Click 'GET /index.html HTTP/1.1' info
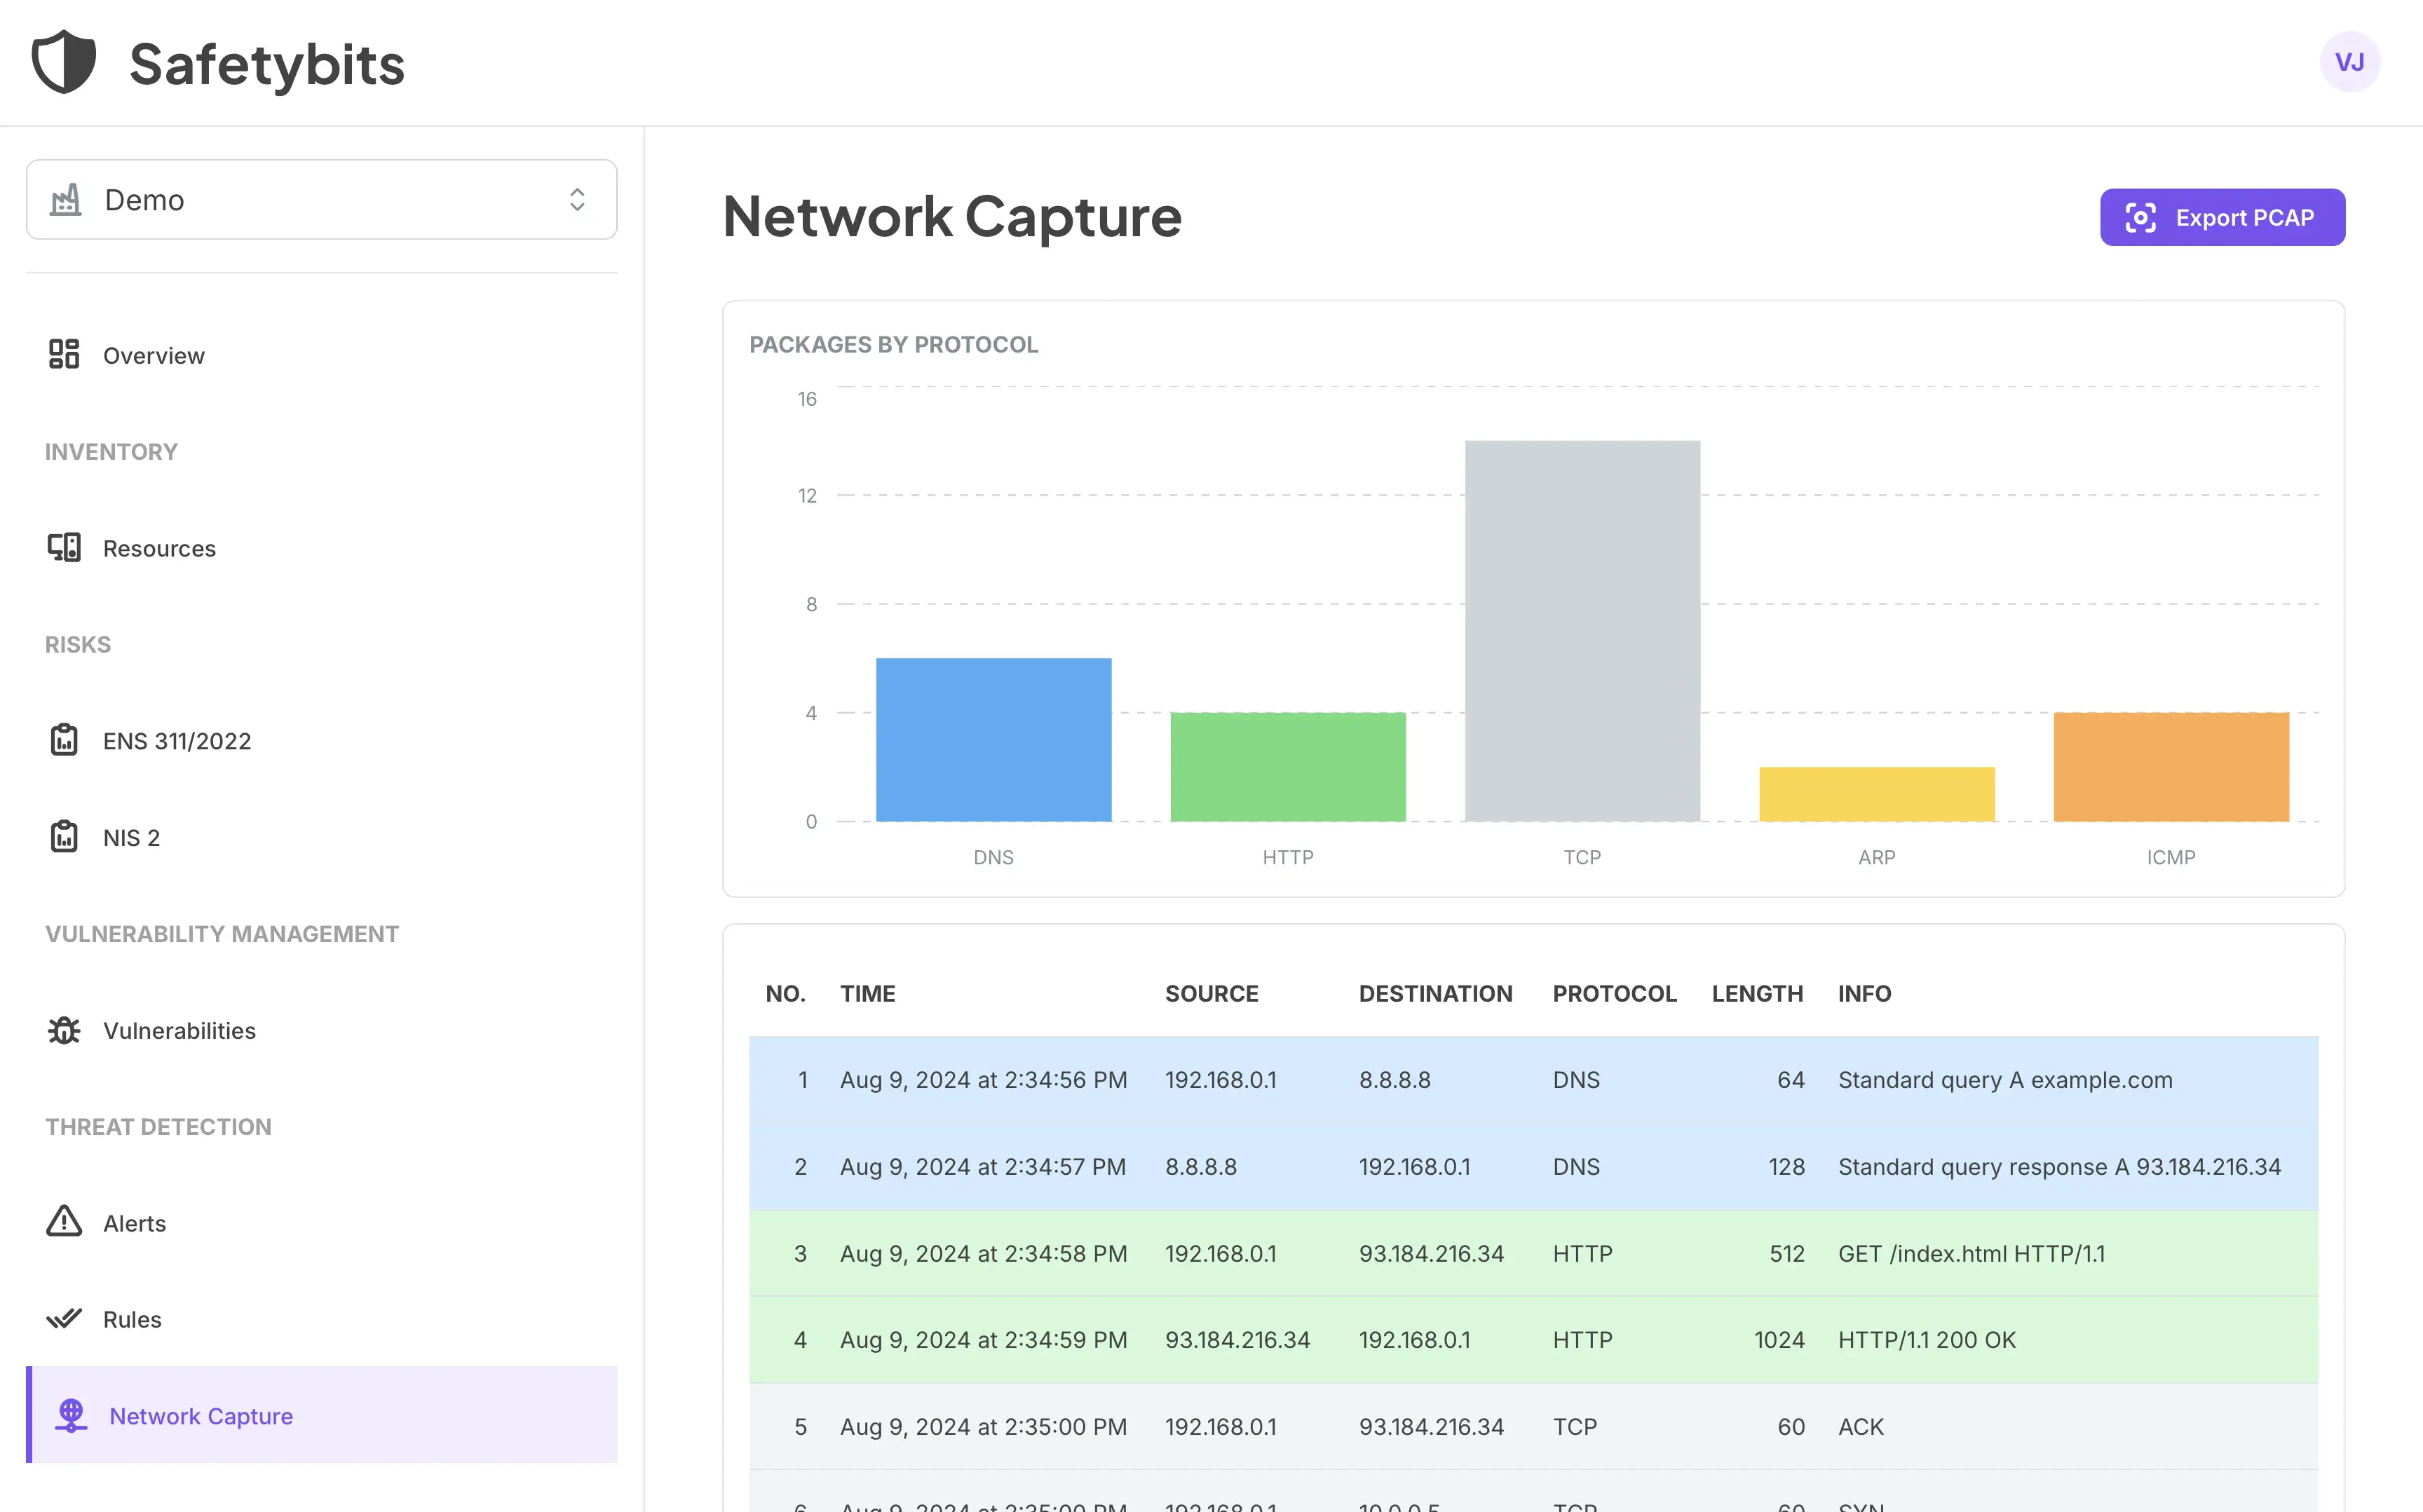This screenshot has height=1512, width=2423. click(1971, 1254)
